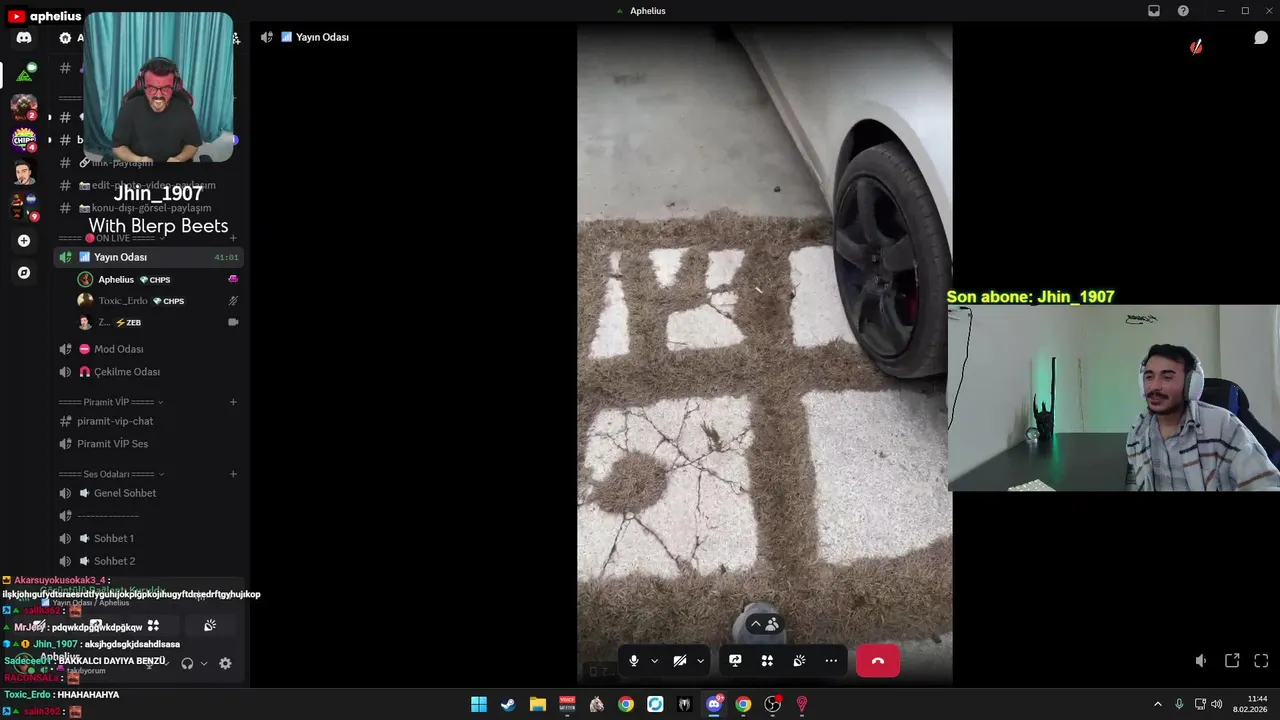
Task: Launch Steam from taskbar
Action: tap(508, 704)
